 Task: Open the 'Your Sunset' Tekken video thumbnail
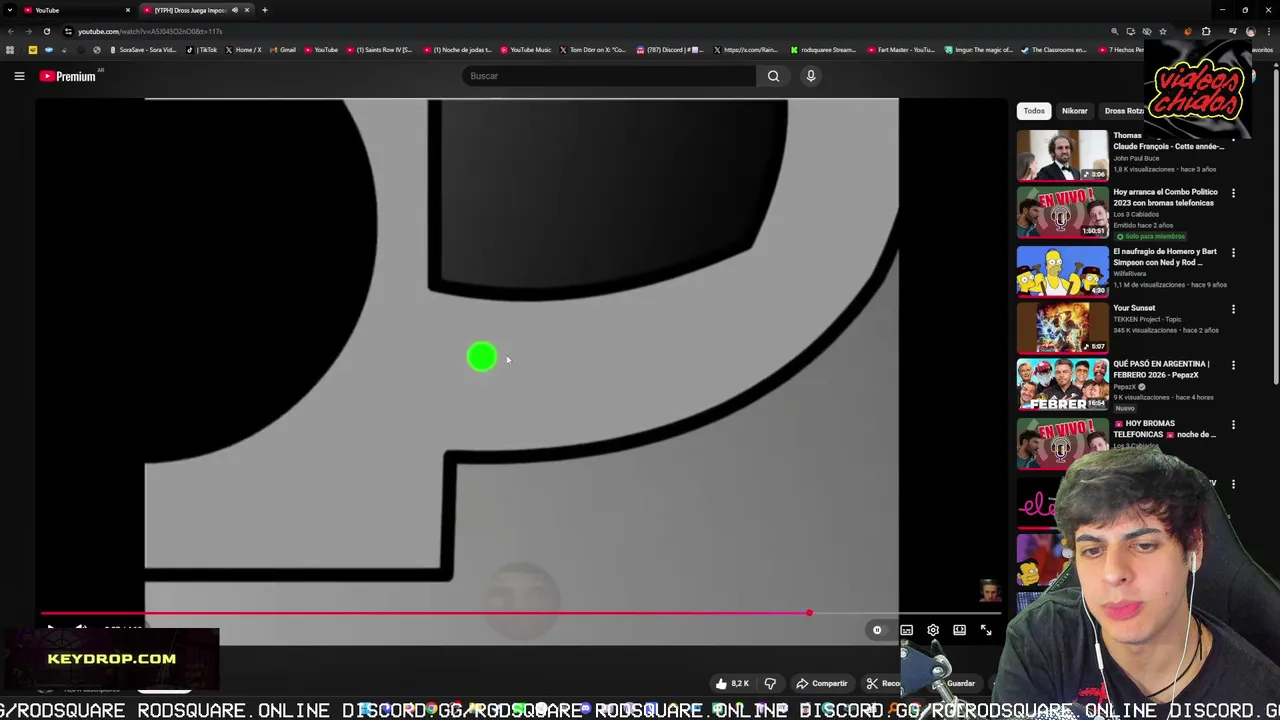[1062, 328]
